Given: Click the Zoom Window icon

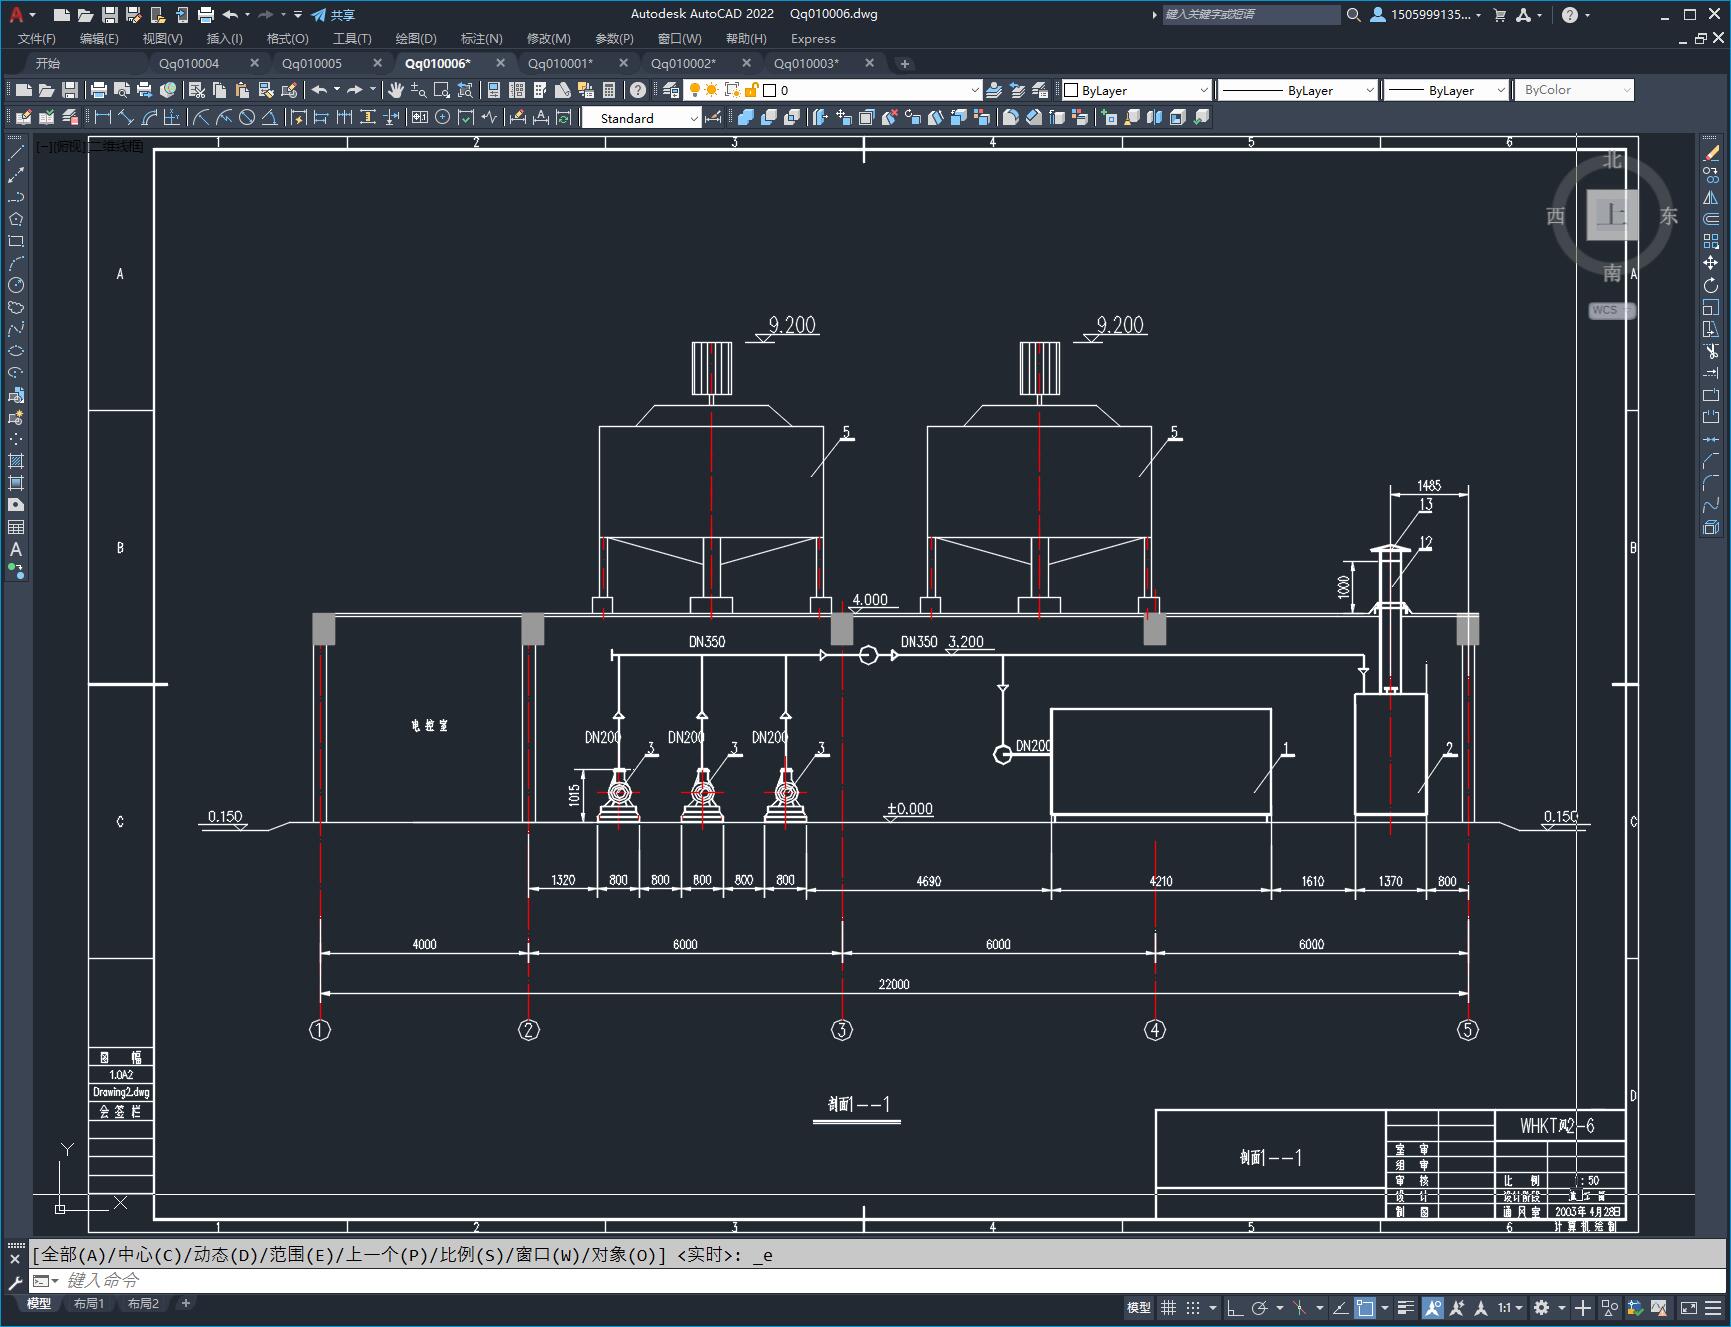Looking at the screenshot, I should (x=441, y=90).
